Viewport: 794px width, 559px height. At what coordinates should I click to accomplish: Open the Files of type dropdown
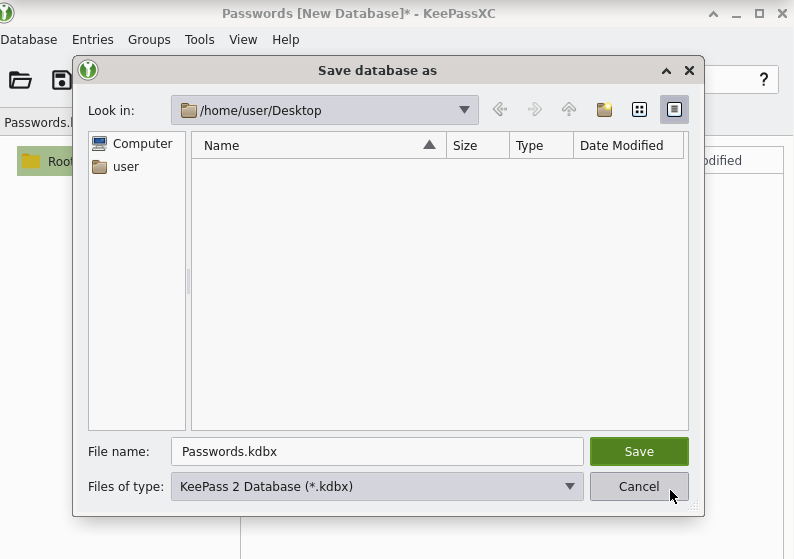coord(570,487)
